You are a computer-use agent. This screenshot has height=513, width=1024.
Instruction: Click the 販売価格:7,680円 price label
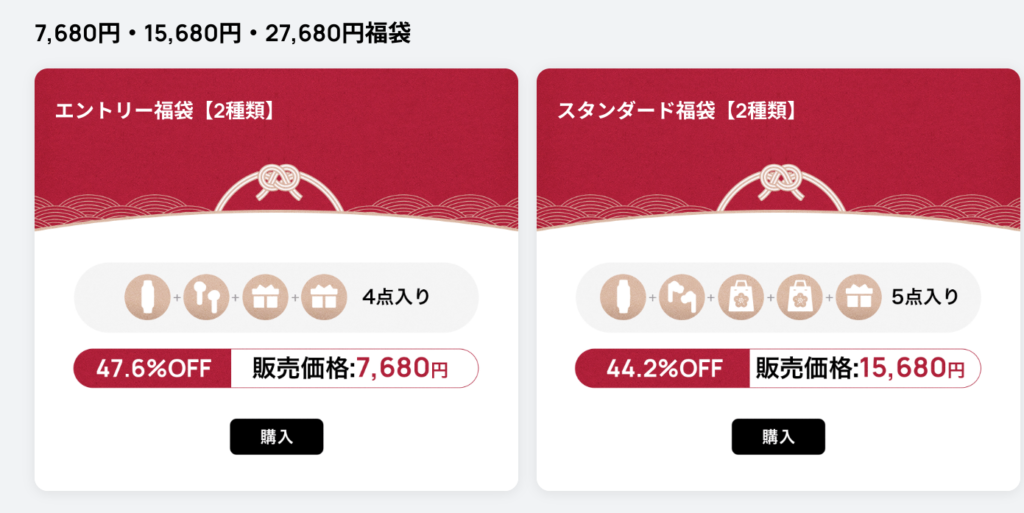coord(351,369)
